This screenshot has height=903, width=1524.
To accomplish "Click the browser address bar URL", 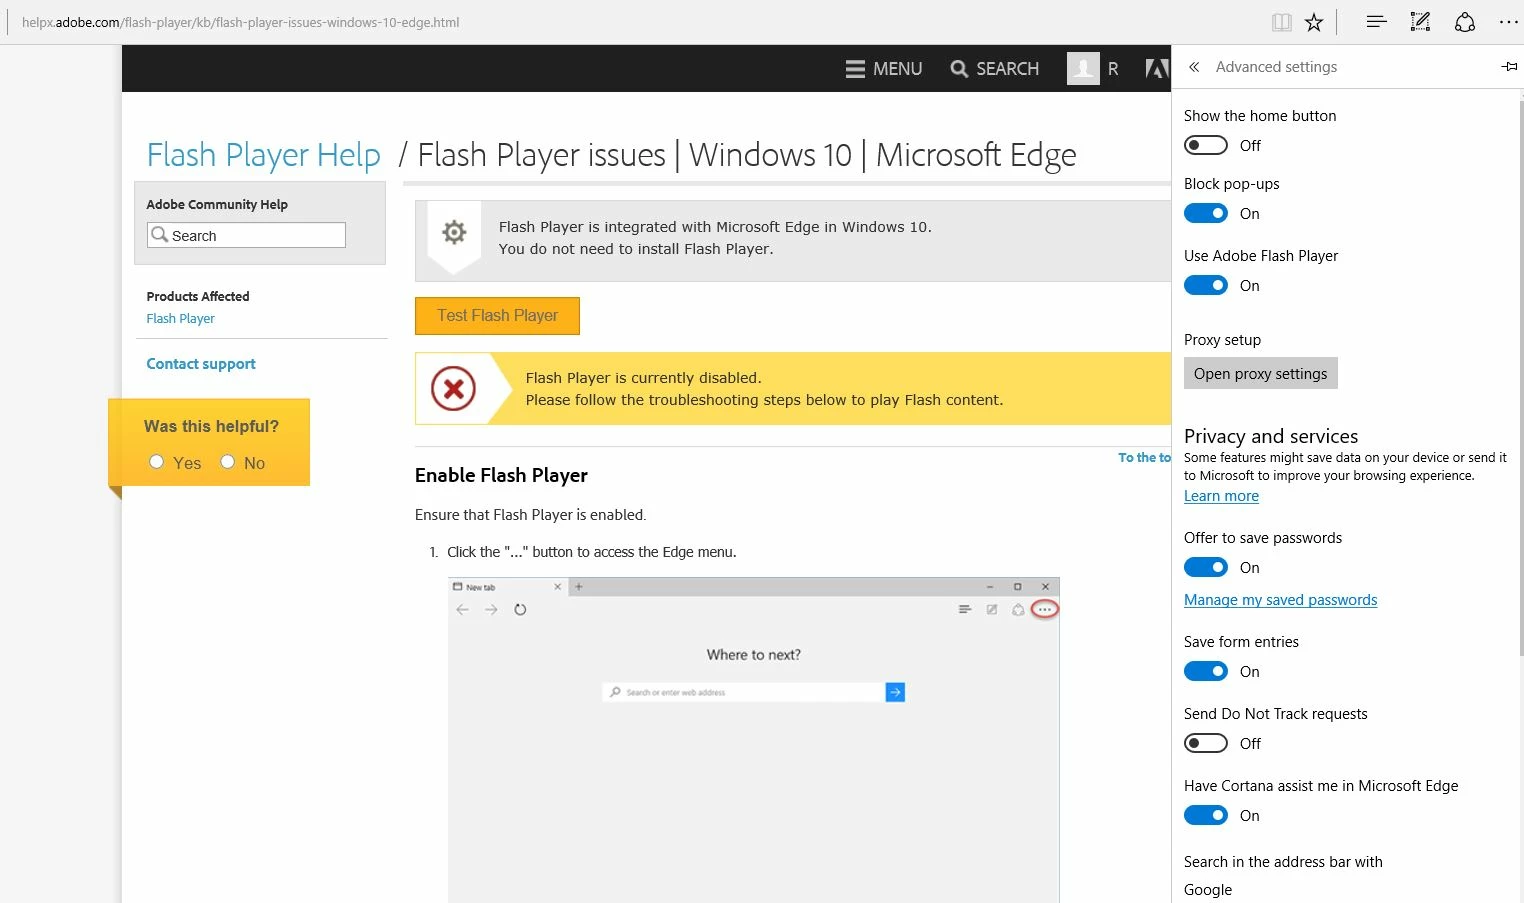I will (240, 22).
